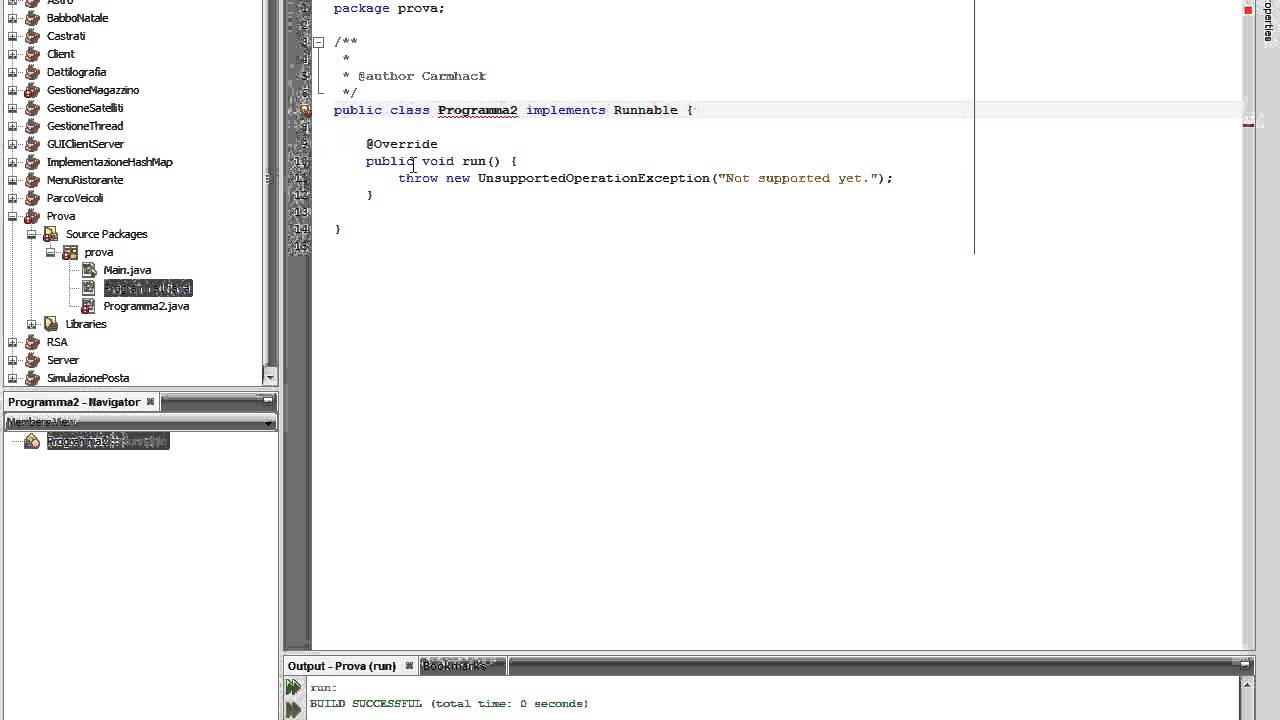The width and height of the screenshot is (1280, 720).
Task: Click the error lightbulb hint in editor gutter
Action: click(304, 110)
